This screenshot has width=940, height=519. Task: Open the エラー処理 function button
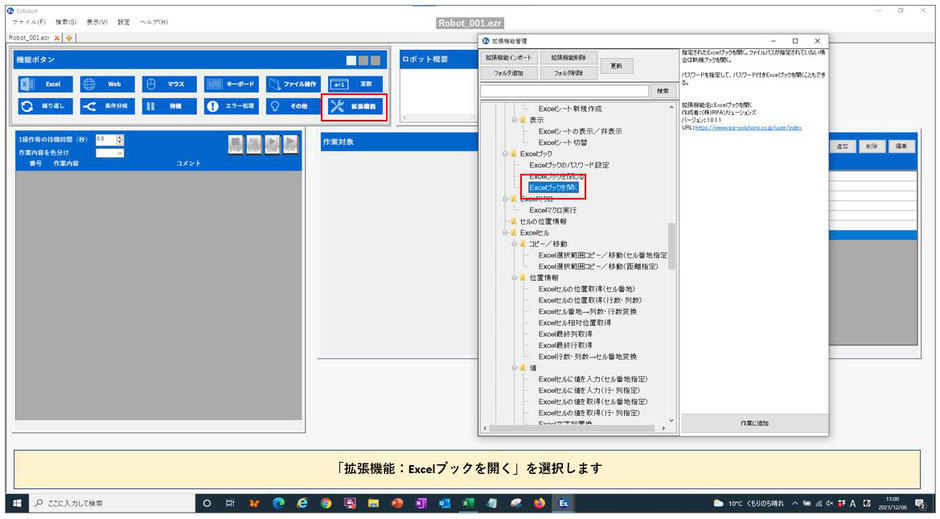pyautogui.click(x=231, y=106)
